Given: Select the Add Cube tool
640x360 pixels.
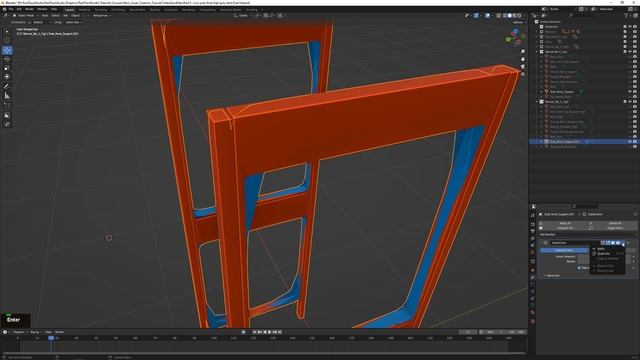Looking at the screenshot, I should [x=7, y=105].
